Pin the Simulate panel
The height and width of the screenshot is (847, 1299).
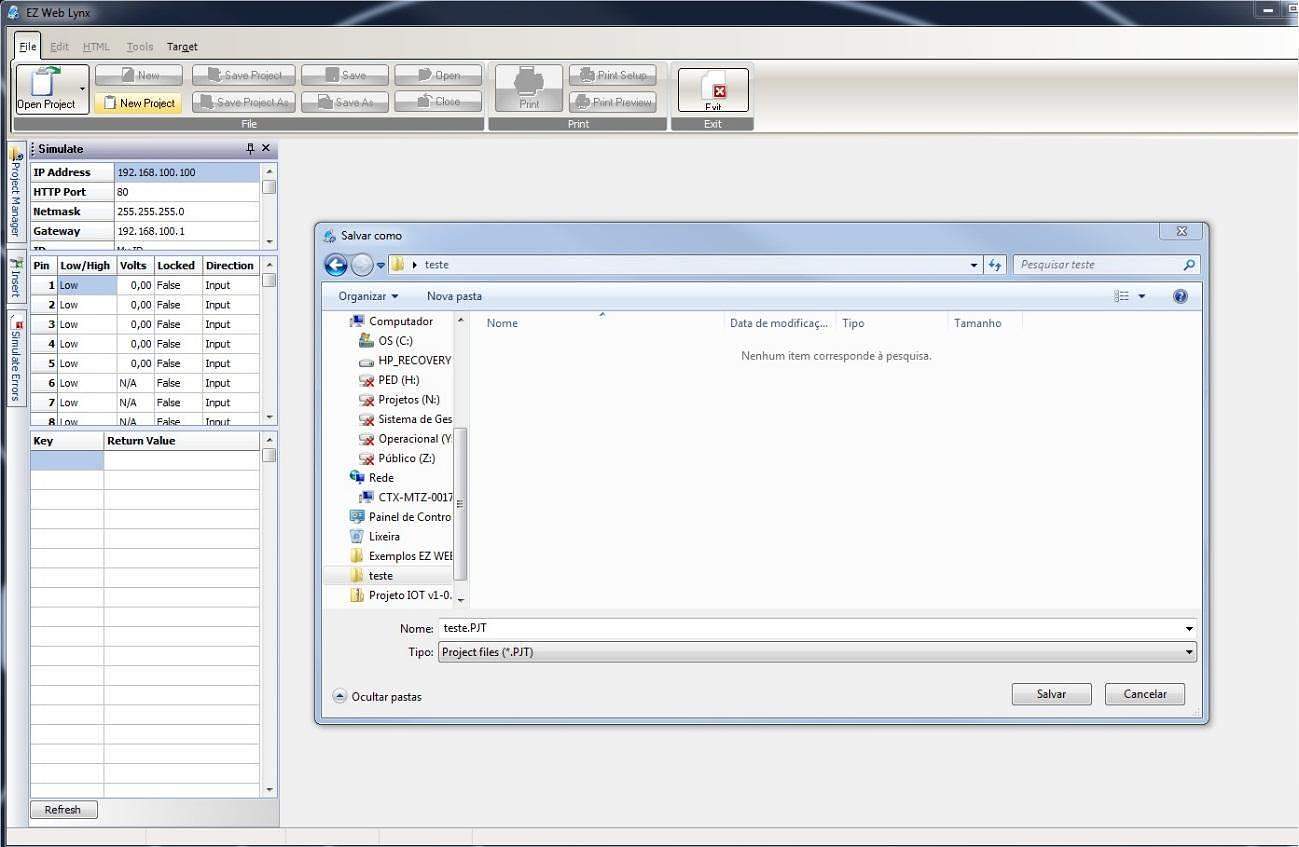click(250, 149)
